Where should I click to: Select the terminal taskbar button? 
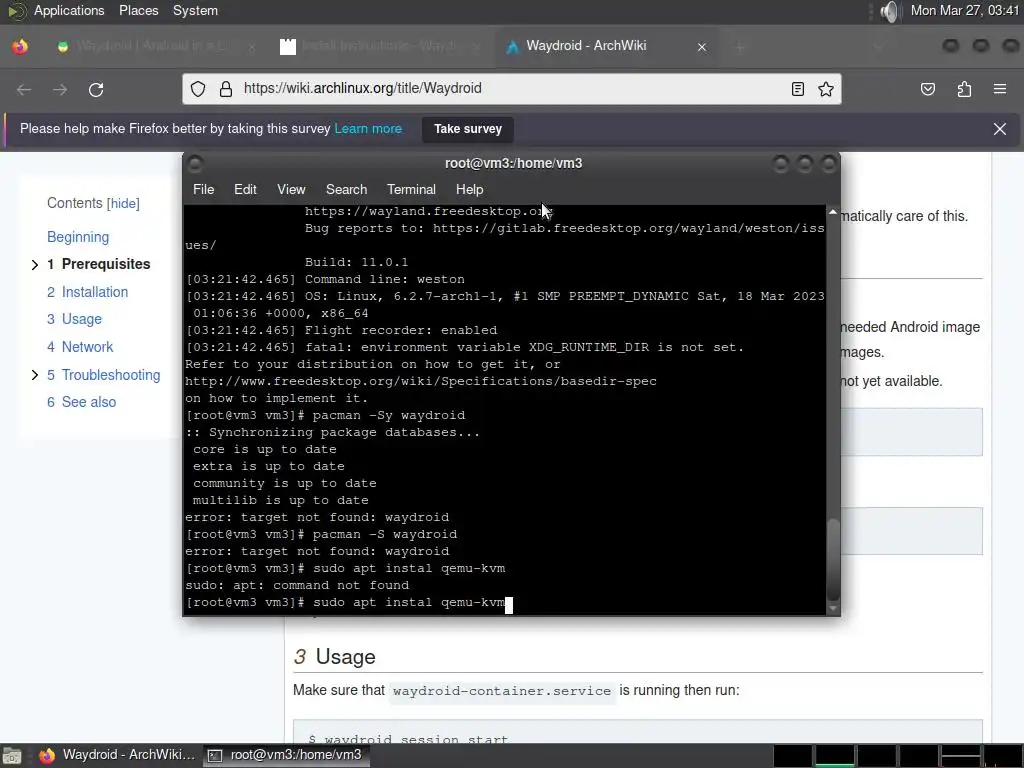286,755
